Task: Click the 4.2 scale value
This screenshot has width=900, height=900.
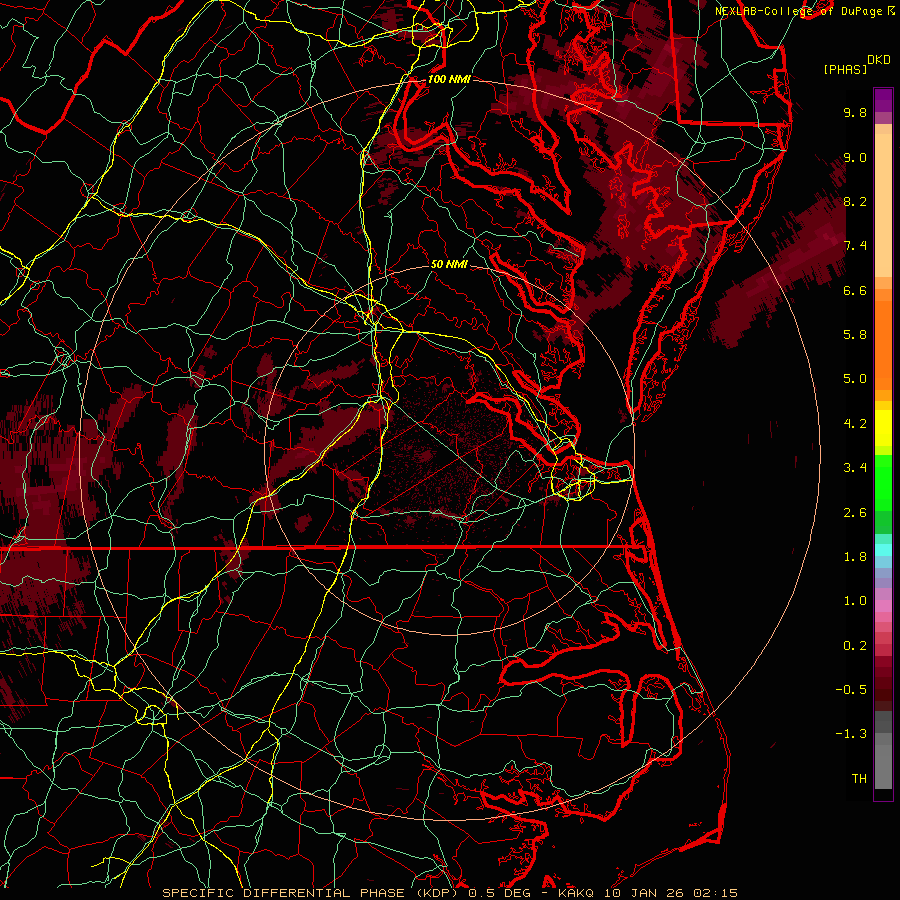Action: coord(855,424)
